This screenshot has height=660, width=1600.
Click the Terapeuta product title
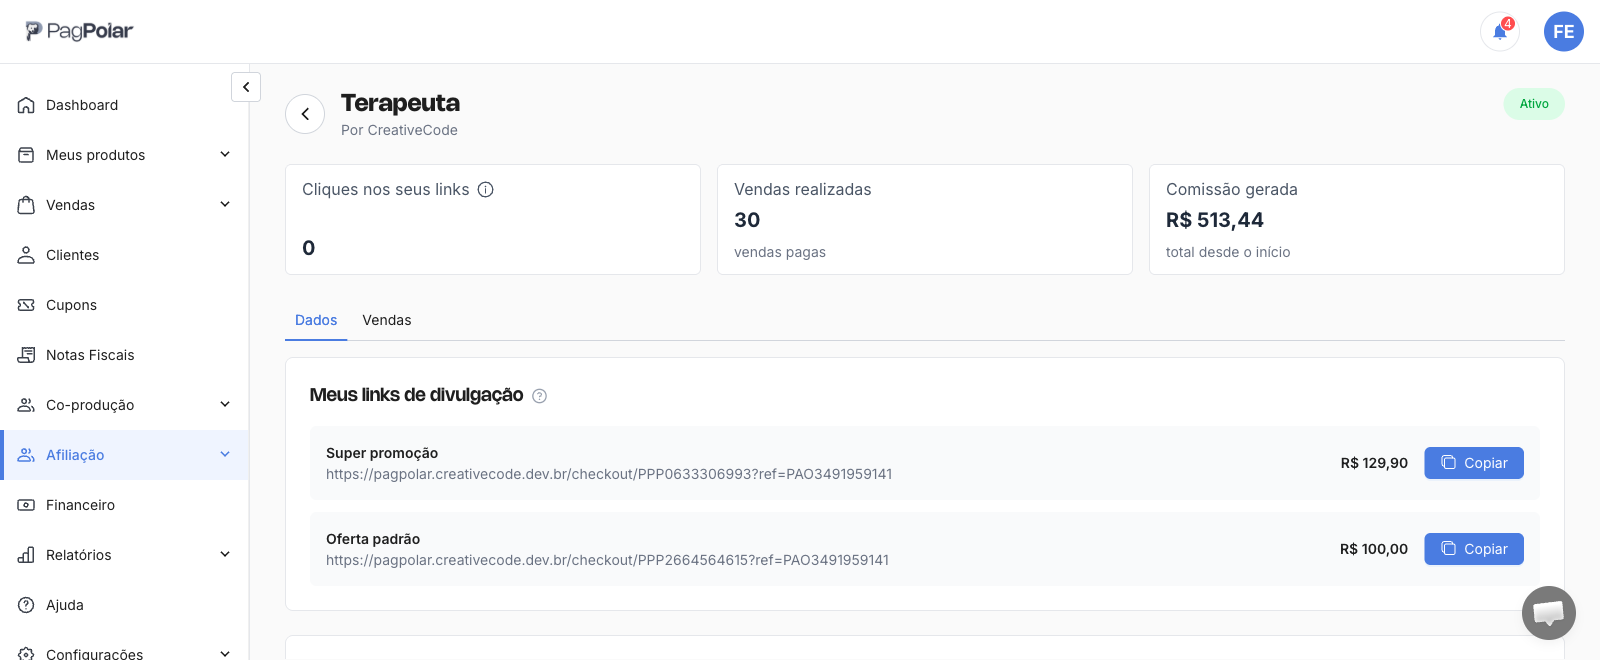[400, 103]
